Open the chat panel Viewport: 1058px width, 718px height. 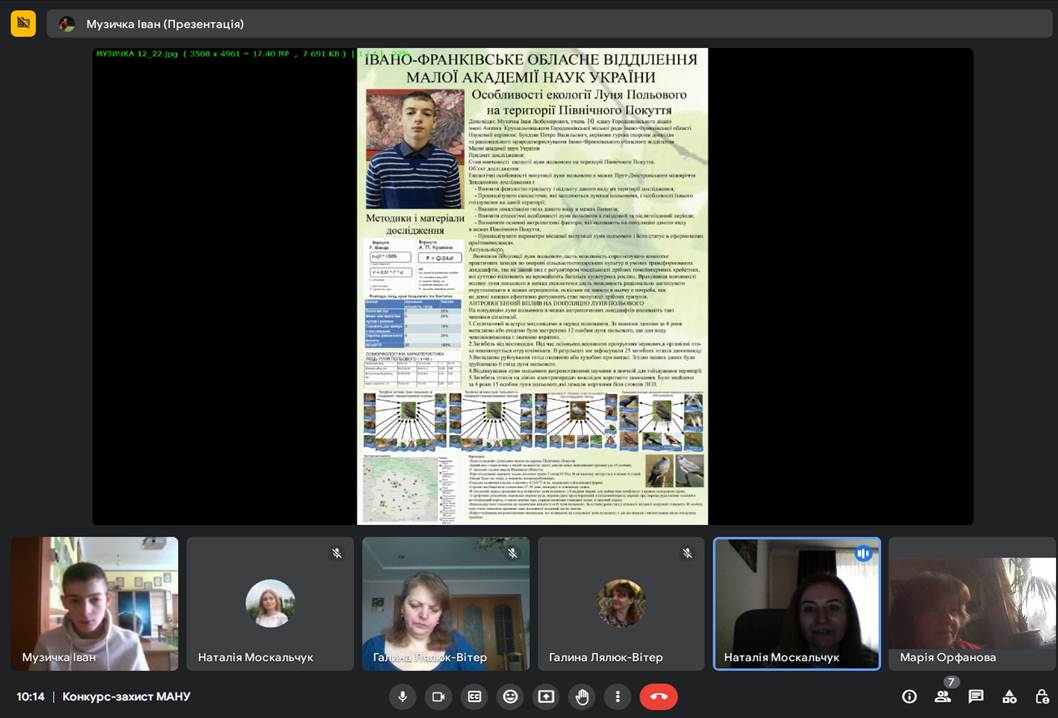(x=976, y=697)
